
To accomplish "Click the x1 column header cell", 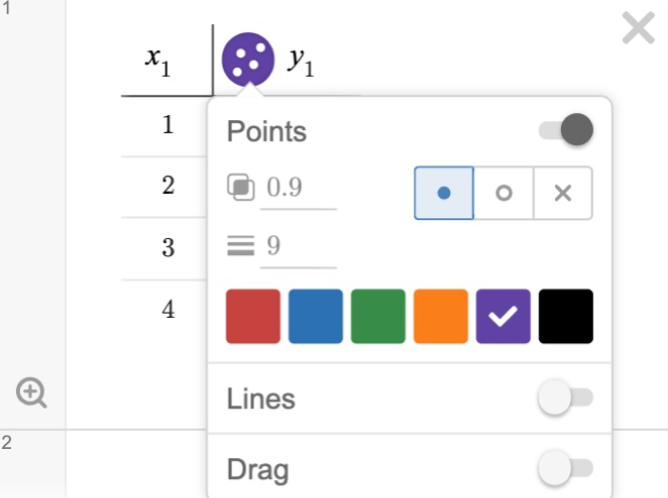I will [x=160, y=62].
